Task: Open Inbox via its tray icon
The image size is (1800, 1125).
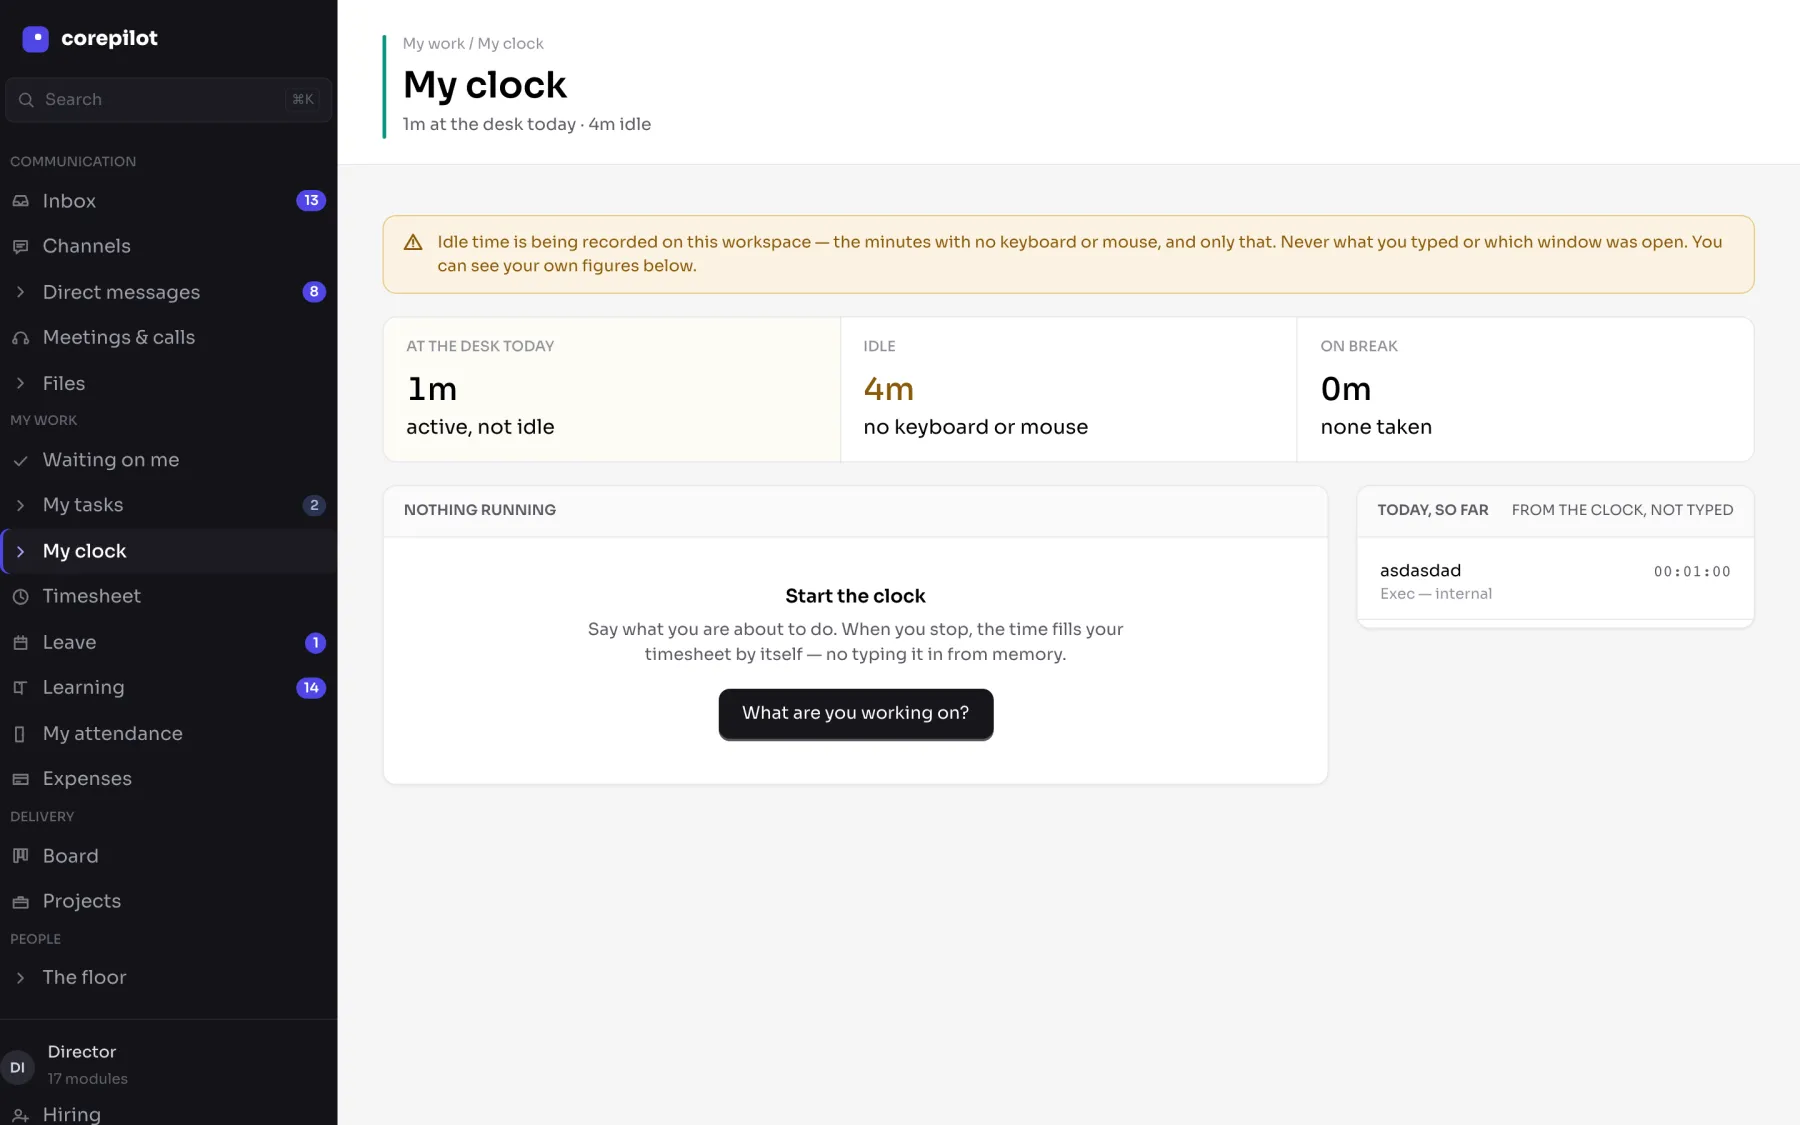Action: 20,201
